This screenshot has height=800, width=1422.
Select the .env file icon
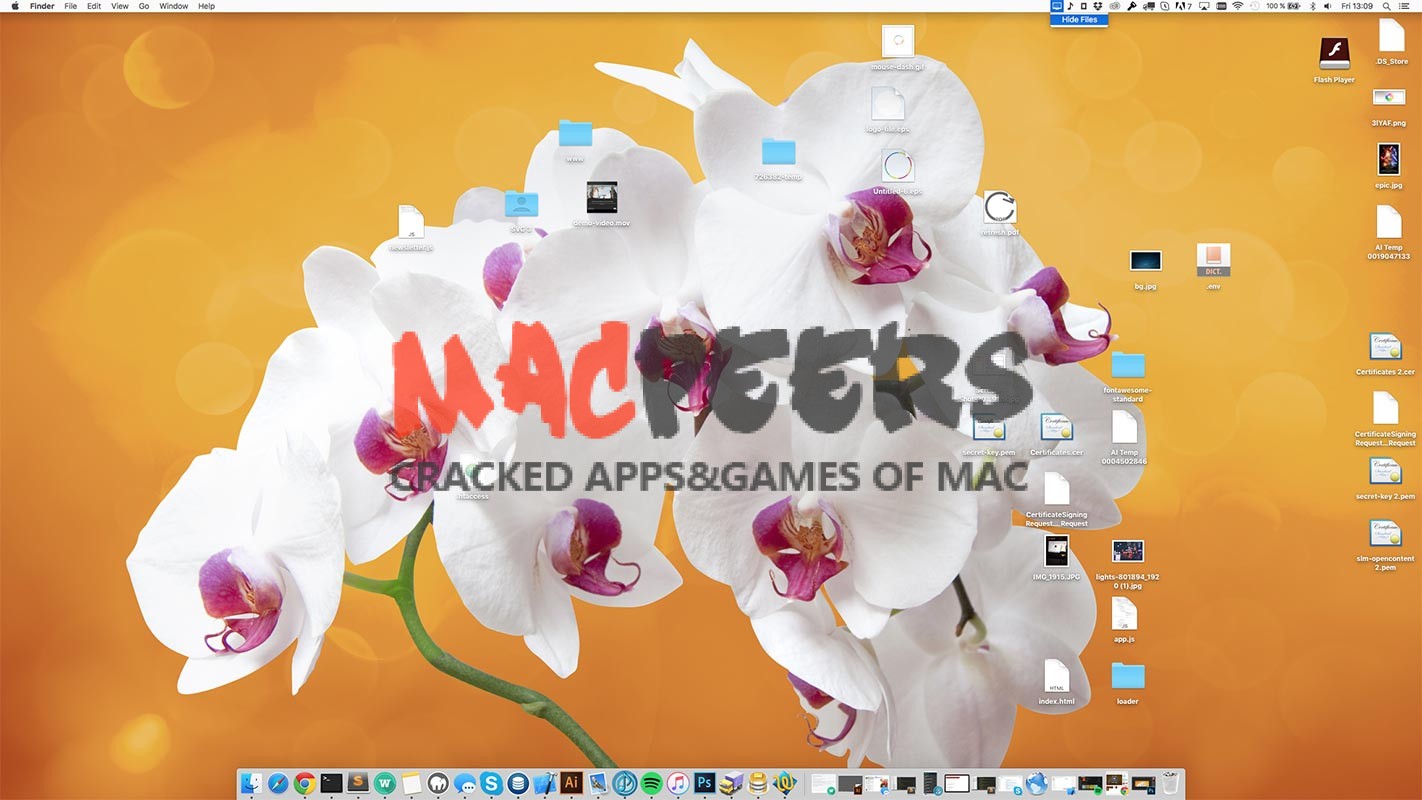coord(1213,260)
